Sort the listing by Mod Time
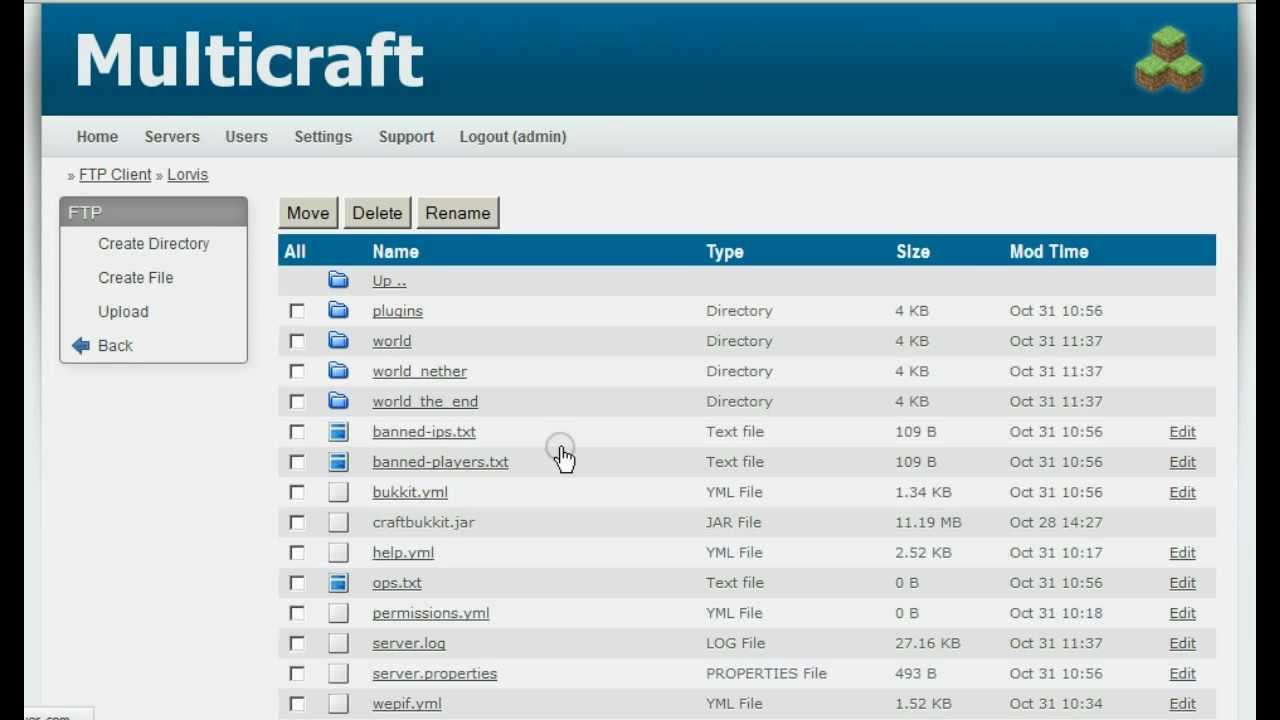Image resolution: width=1280 pixels, height=720 pixels. pos(1048,251)
